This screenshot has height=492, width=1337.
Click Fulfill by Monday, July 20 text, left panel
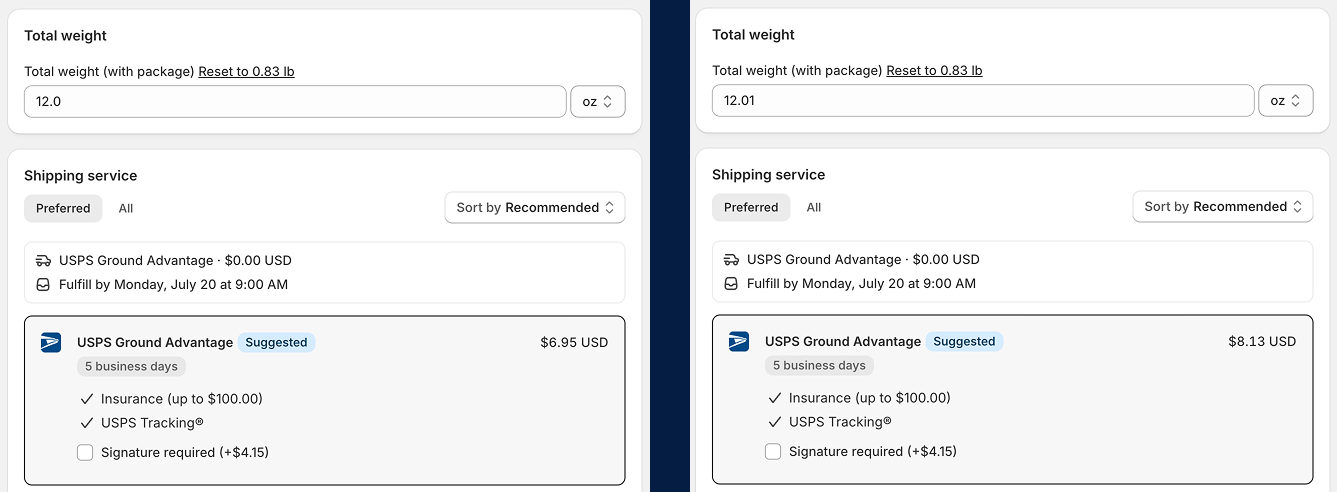coord(173,284)
